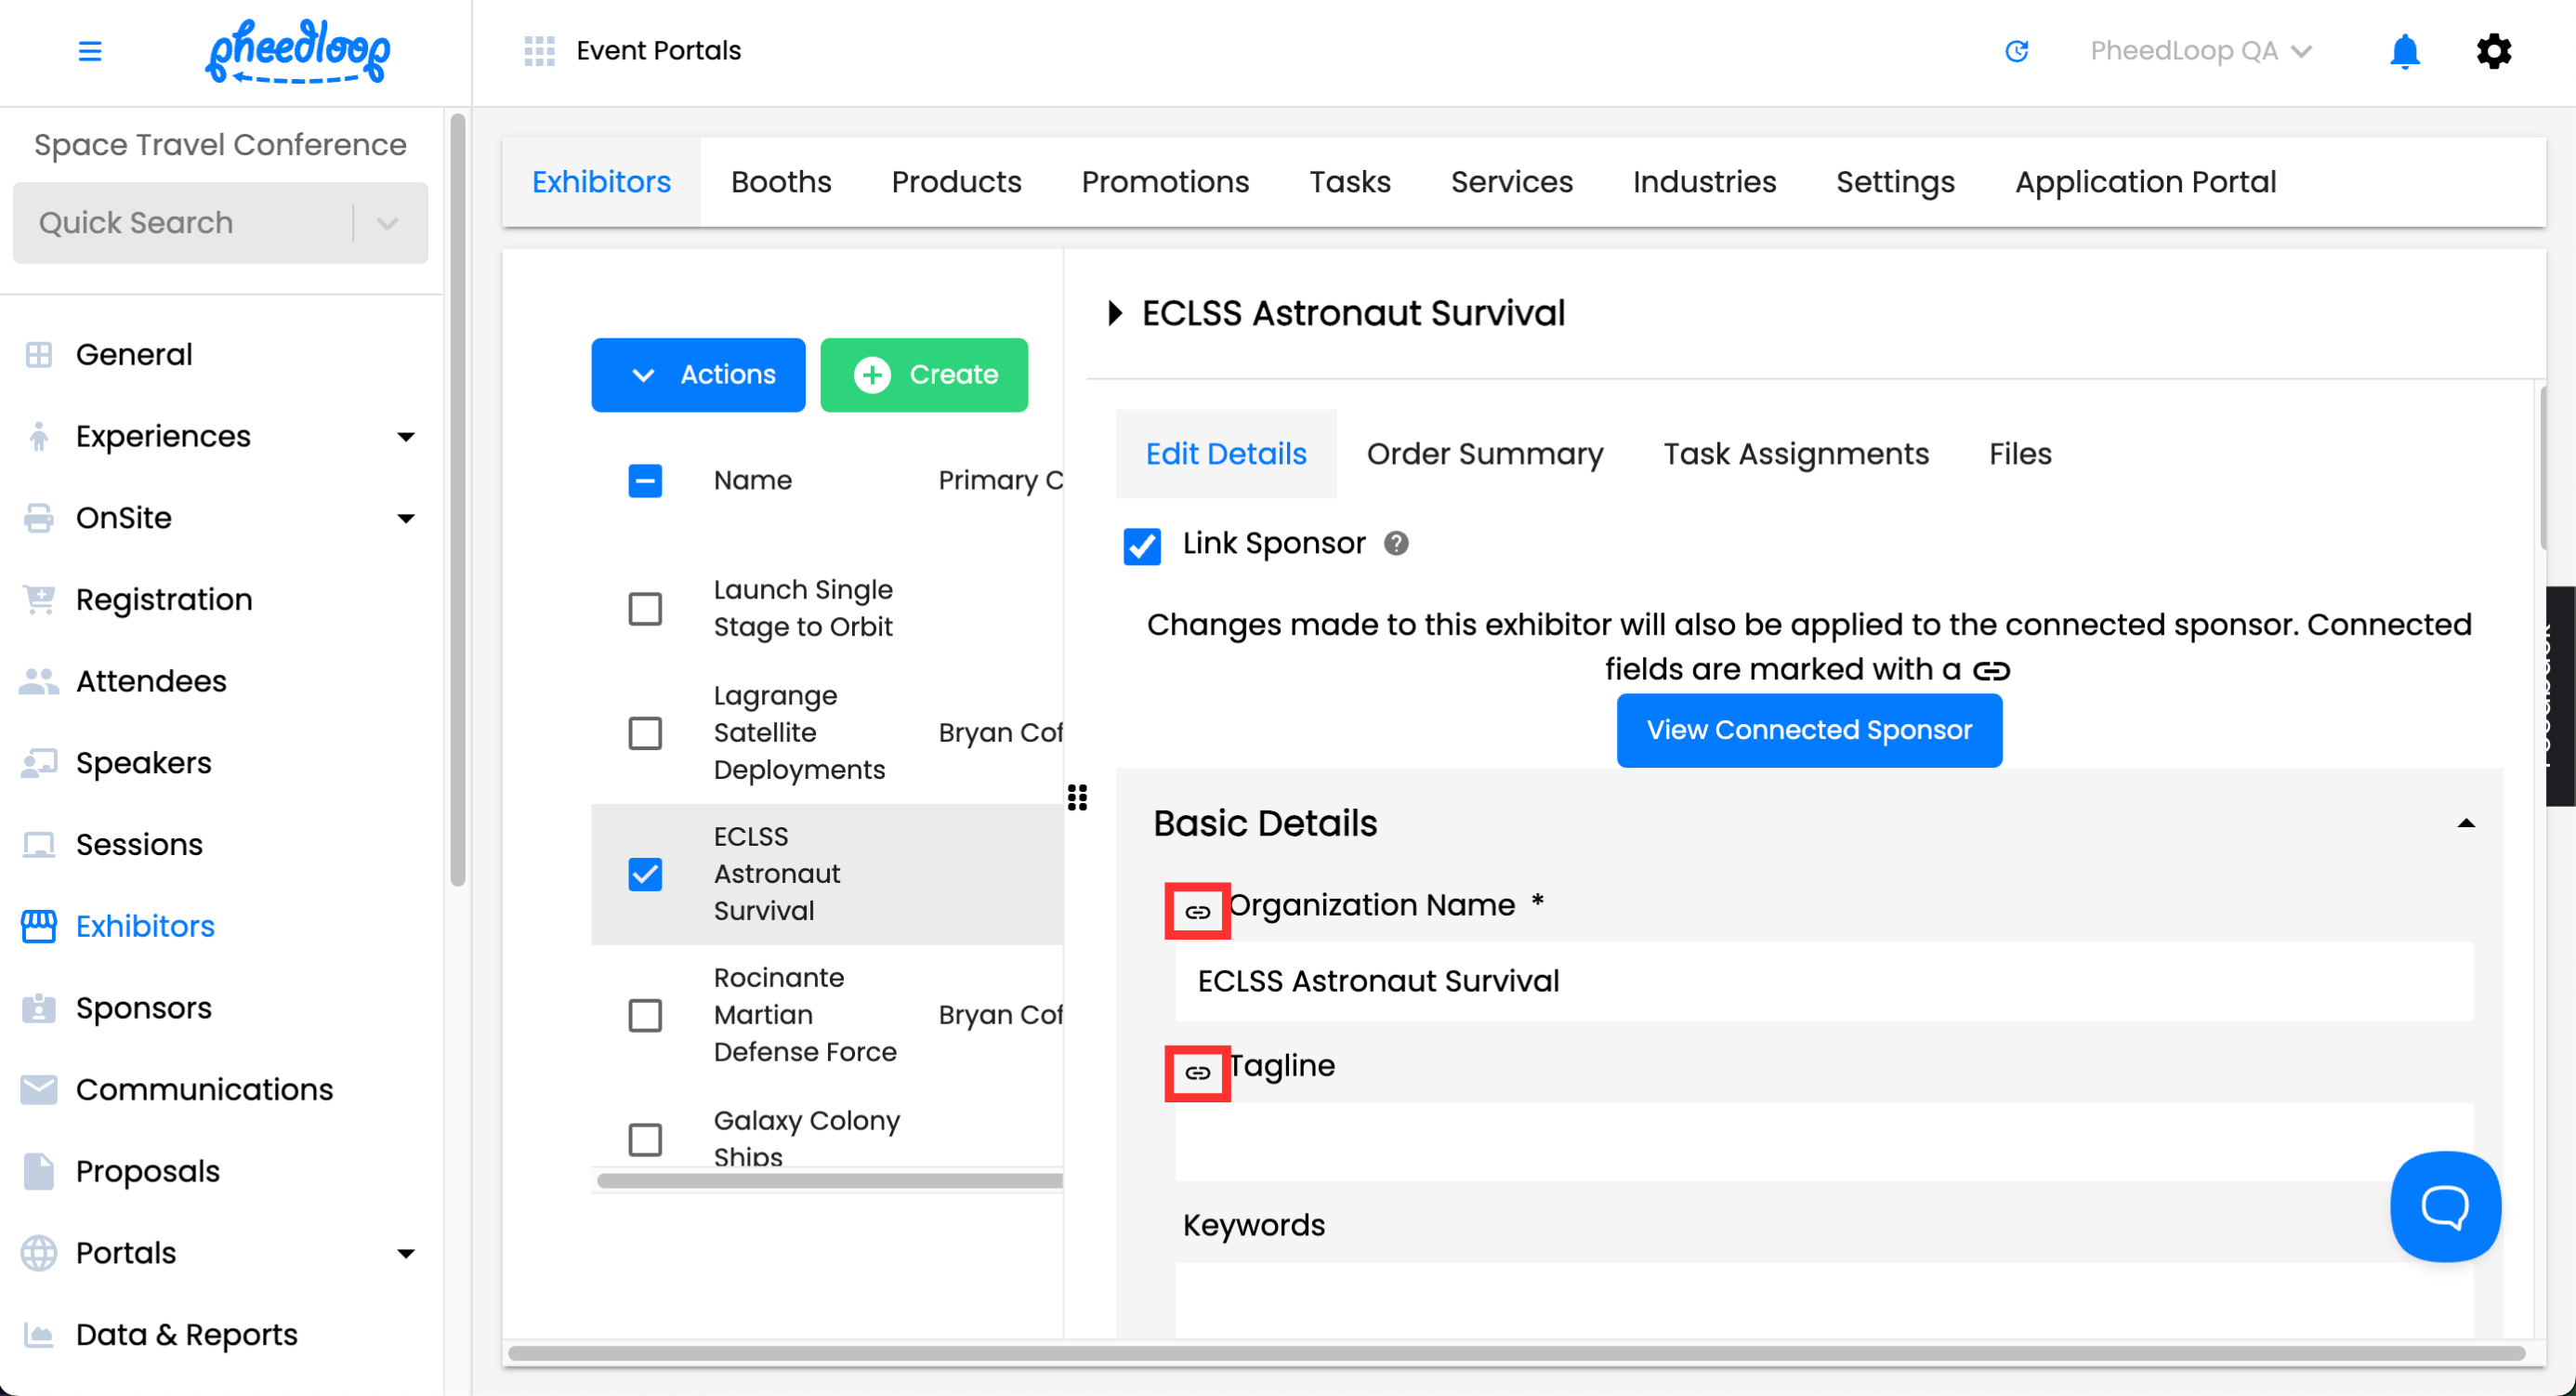Click Bryan Cof contact in Lagrange row
The height and width of the screenshot is (1396, 2576).
1000,733
